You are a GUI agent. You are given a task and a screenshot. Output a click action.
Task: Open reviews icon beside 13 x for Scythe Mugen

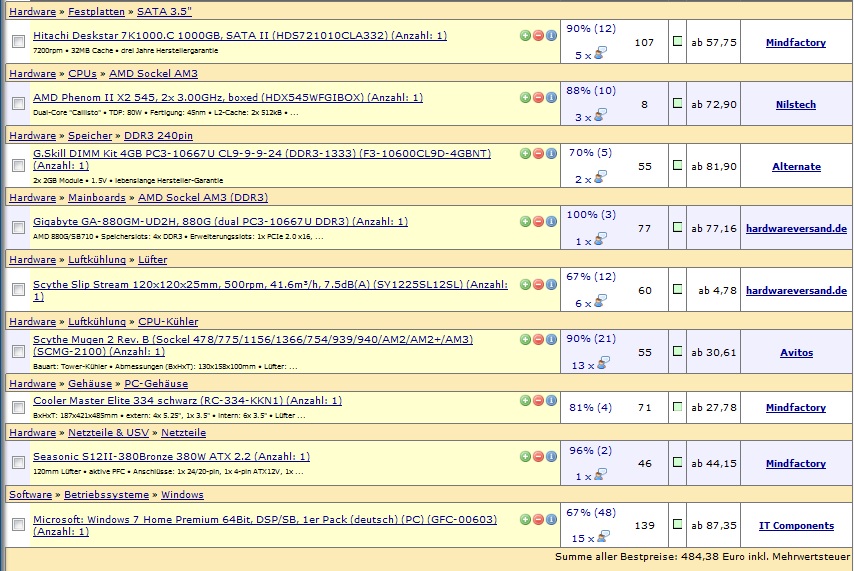coord(603,363)
